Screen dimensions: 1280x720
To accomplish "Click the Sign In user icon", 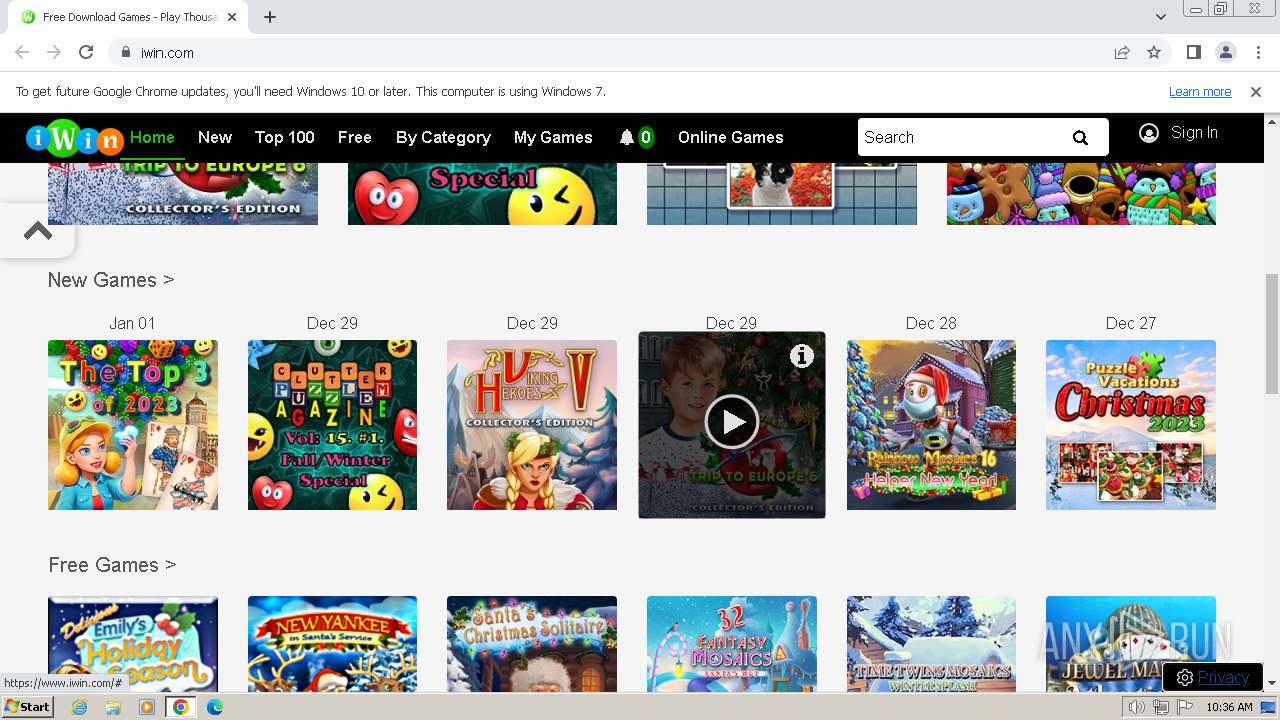I will coord(1149,133).
